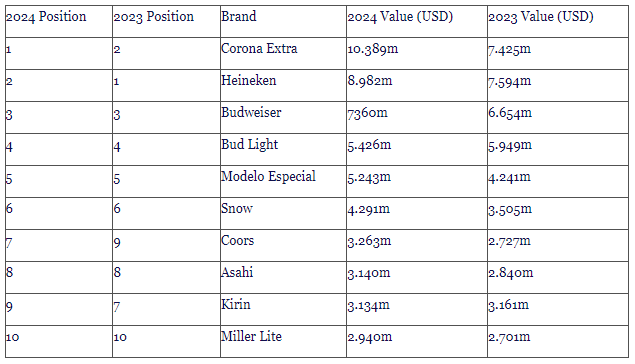Image resolution: width=635 pixels, height=364 pixels.
Task: Select the 7360m value cell
Action: [x=417, y=117]
